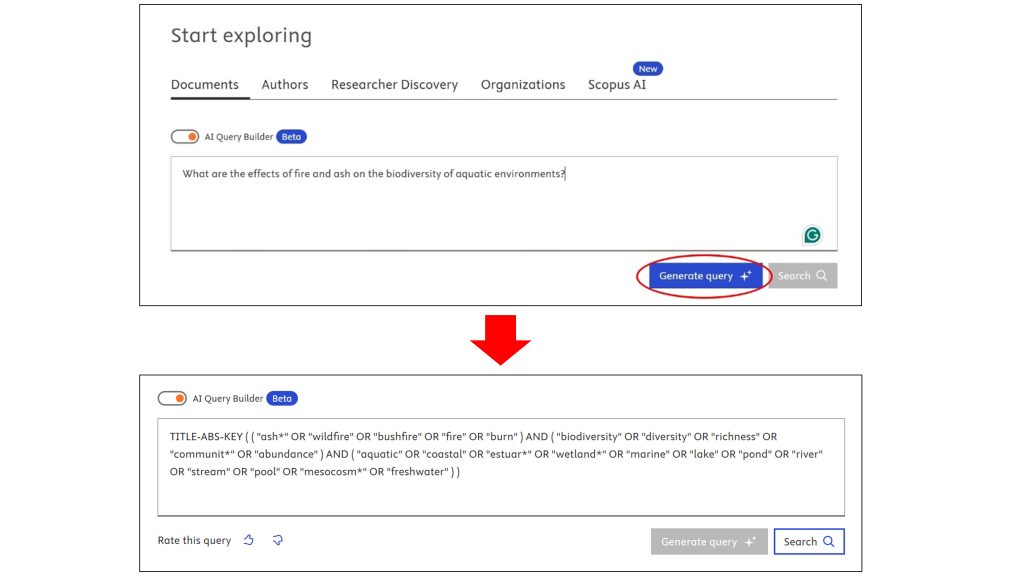
Task: Click the greyed-out Generate query button
Action: tap(709, 542)
